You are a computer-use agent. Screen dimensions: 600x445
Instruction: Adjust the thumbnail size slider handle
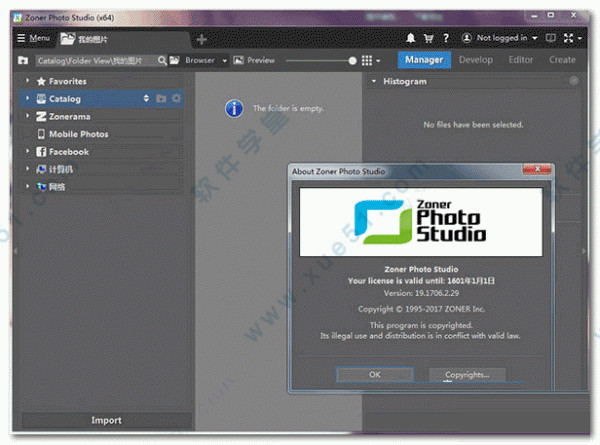(x=352, y=61)
